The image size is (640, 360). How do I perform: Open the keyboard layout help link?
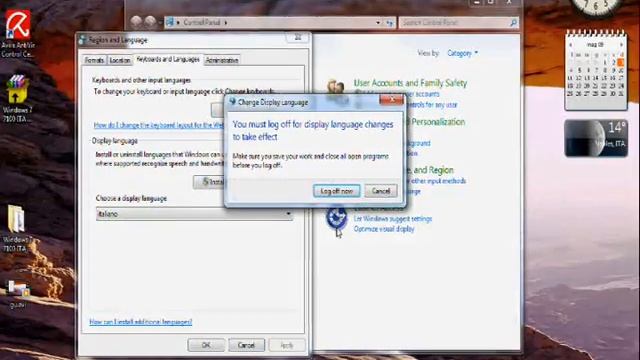(x=159, y=125)
